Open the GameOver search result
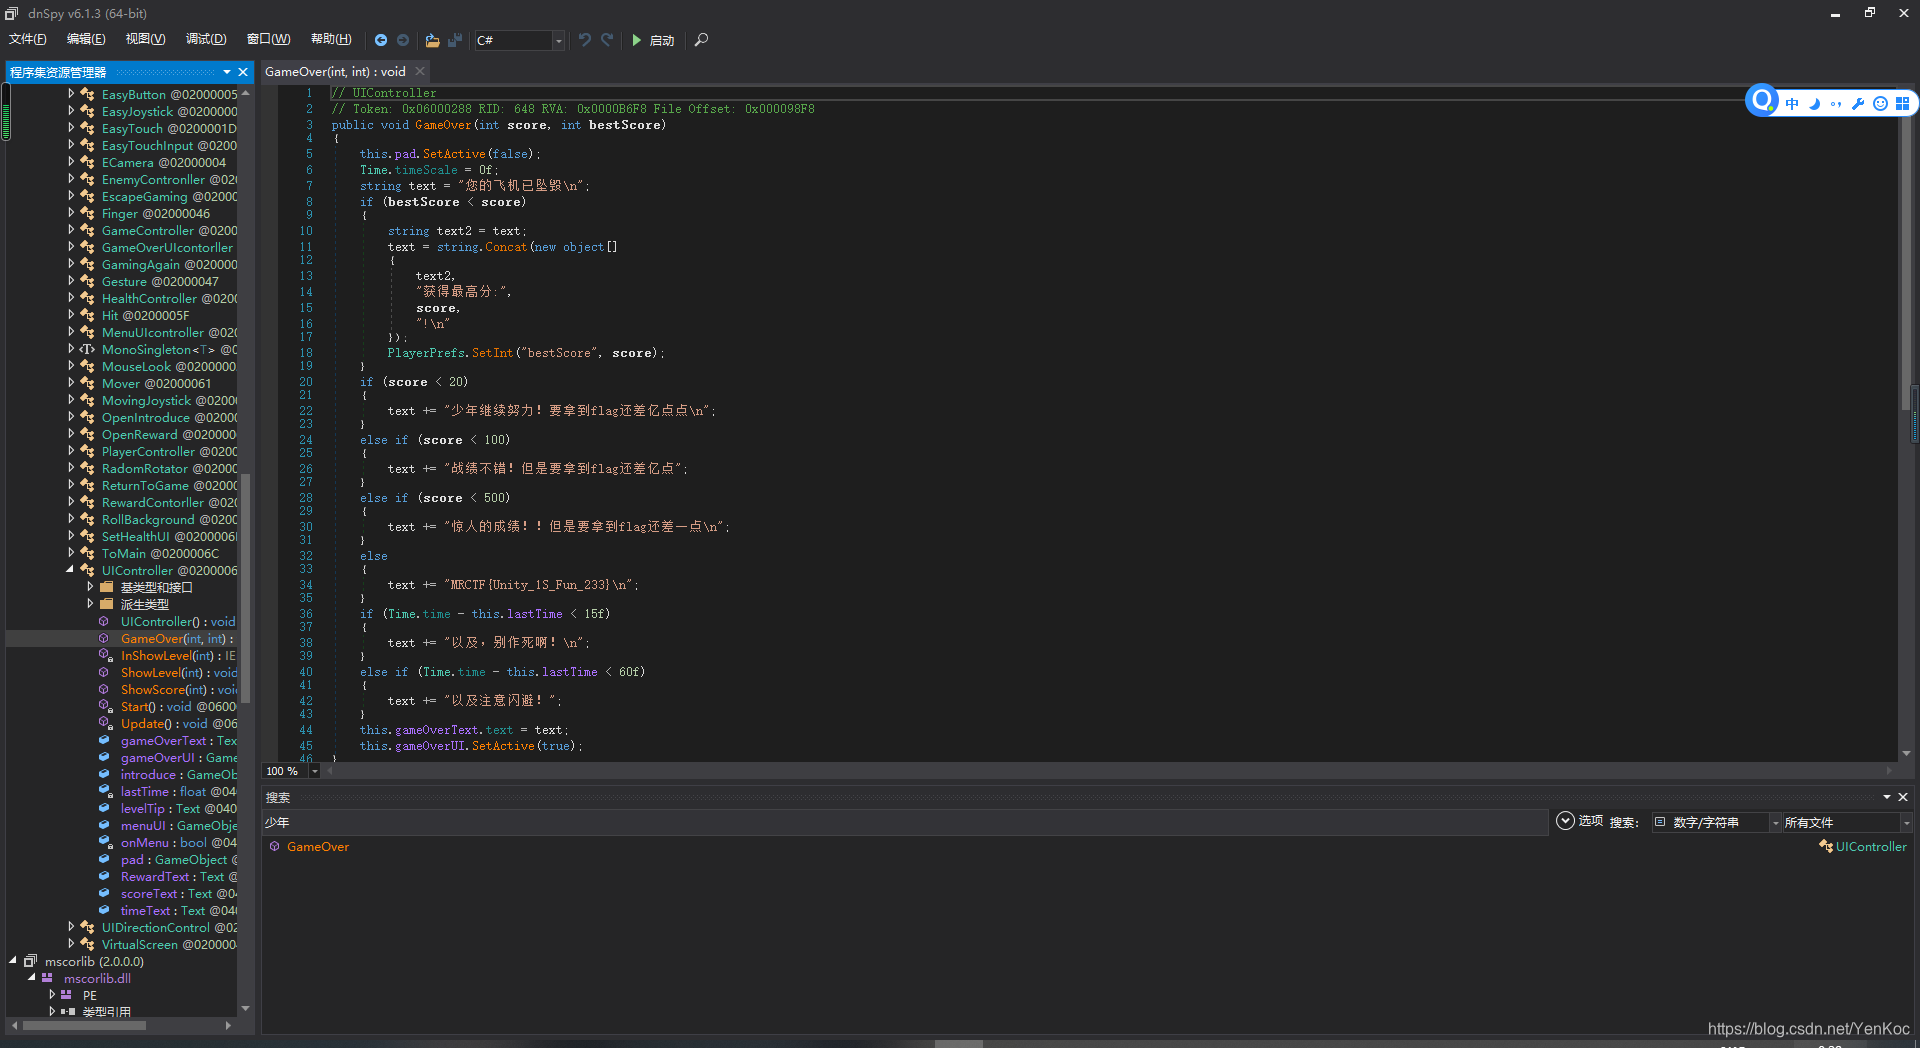 tap(318, 847)
